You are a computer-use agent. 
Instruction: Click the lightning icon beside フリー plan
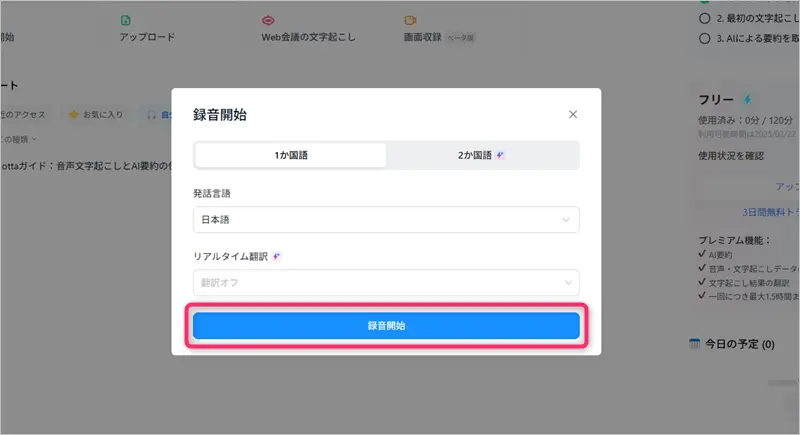747,99
